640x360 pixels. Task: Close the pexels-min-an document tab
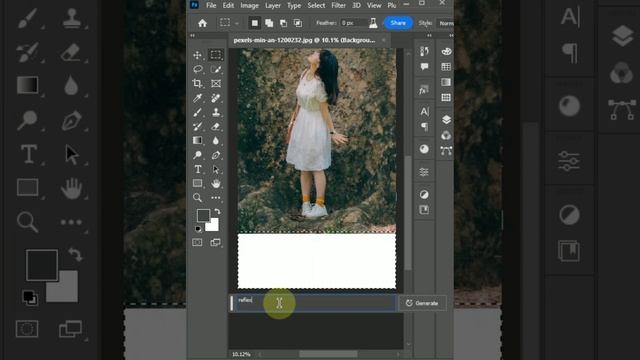point(384,40)
